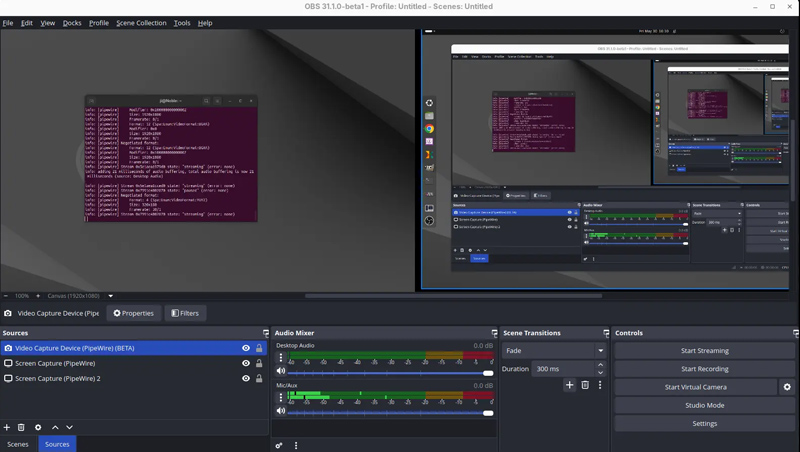
Task: Remove selected source with trash icon
Action: tap(21, 428)
